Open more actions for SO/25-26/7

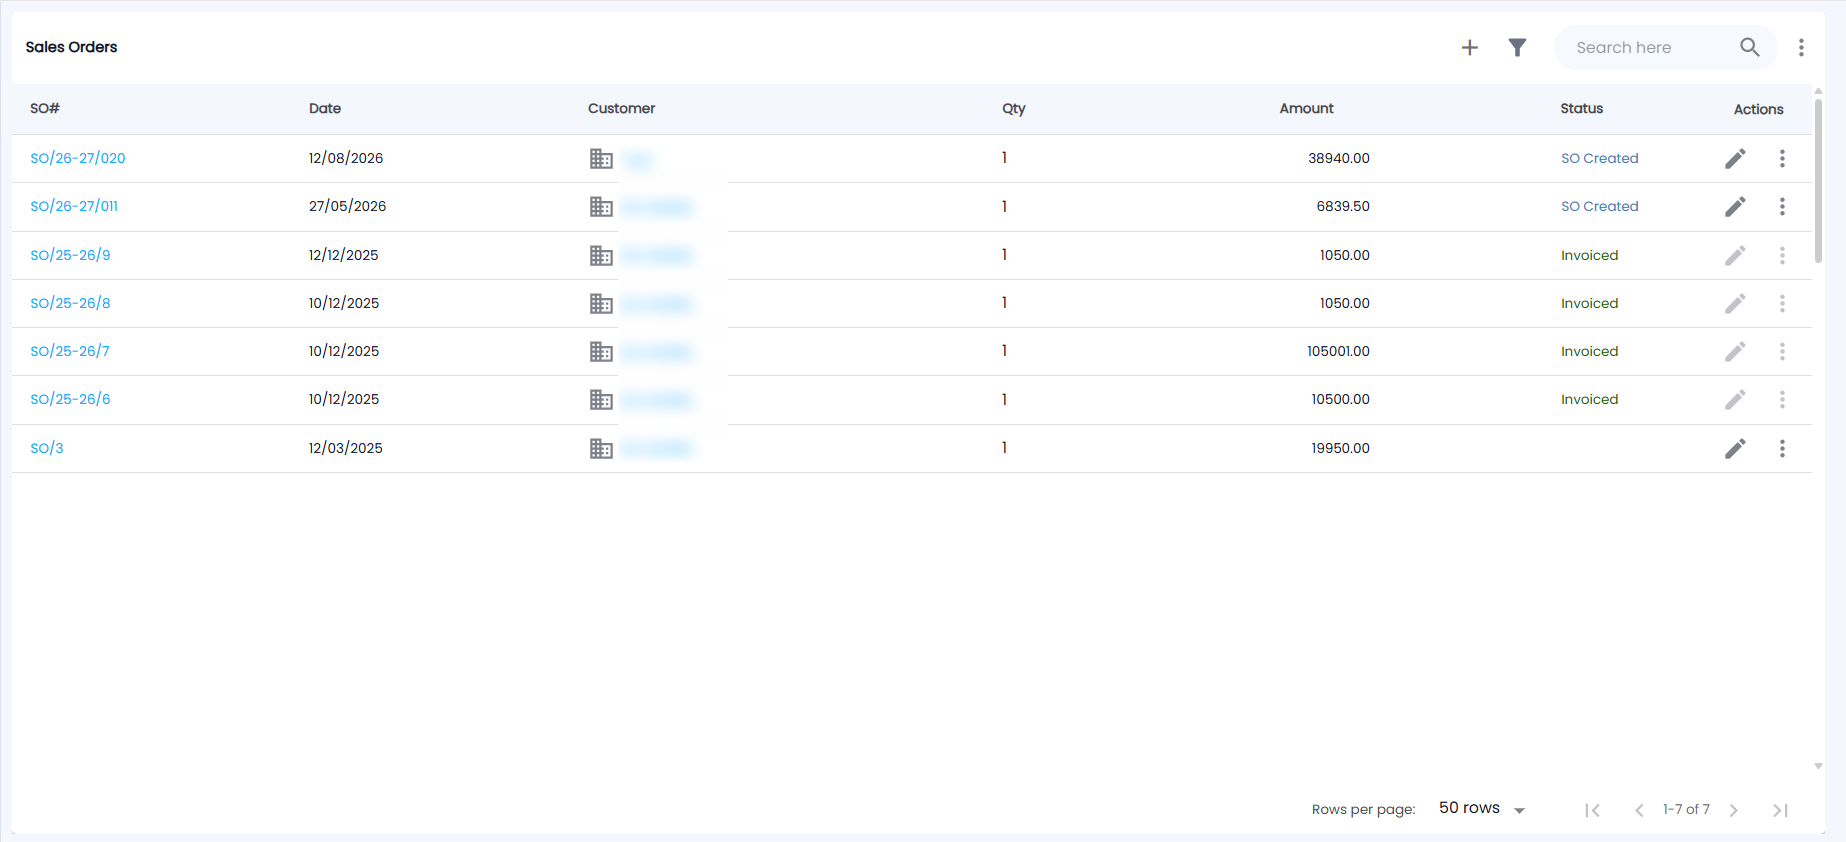click(x=1782, y=351)
